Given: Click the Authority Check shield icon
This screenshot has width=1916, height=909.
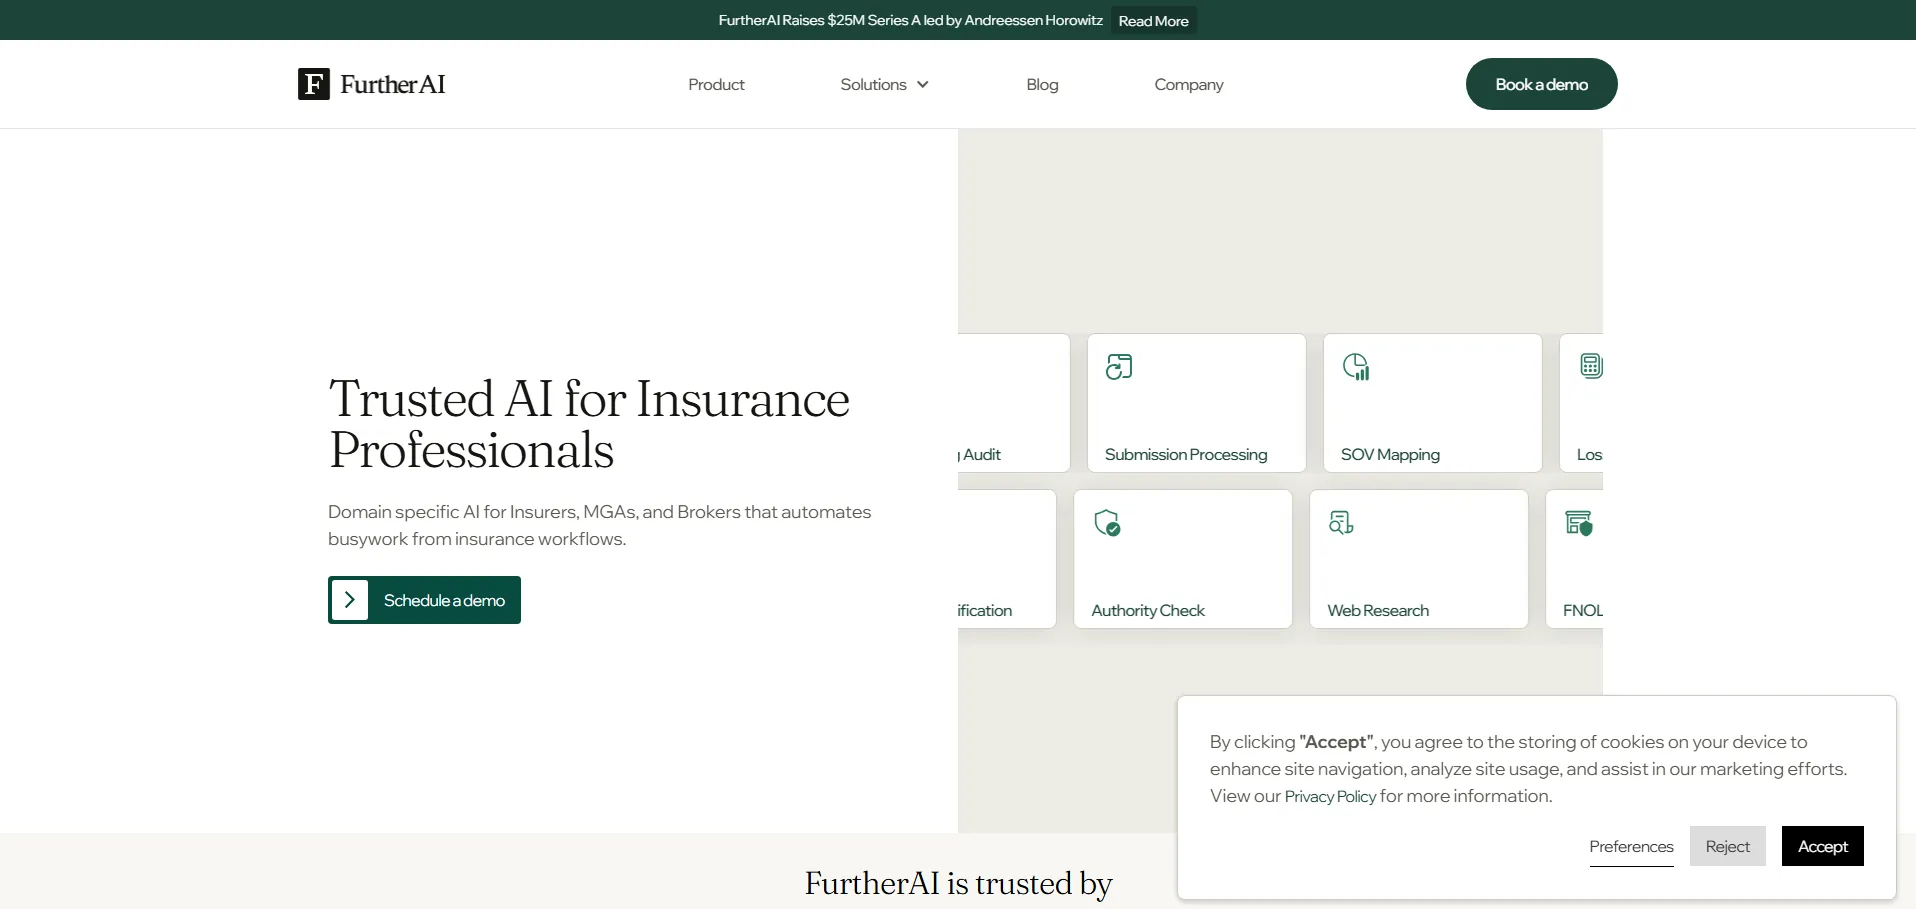Looking at the screenshot, I should (x=1107, y=523).
